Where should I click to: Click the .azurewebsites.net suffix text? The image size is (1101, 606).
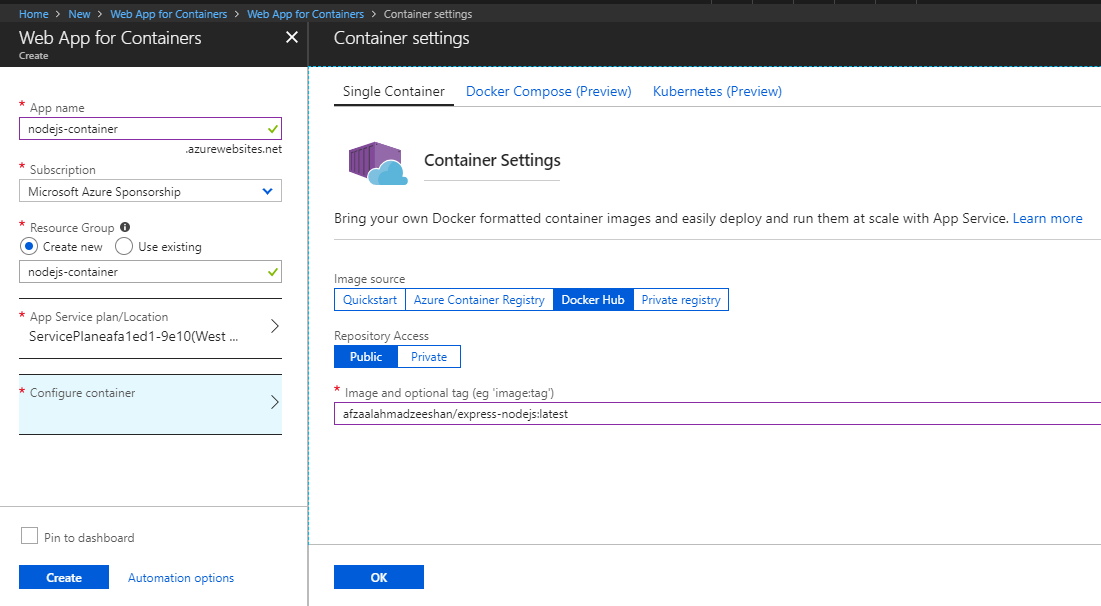point(234,149)
